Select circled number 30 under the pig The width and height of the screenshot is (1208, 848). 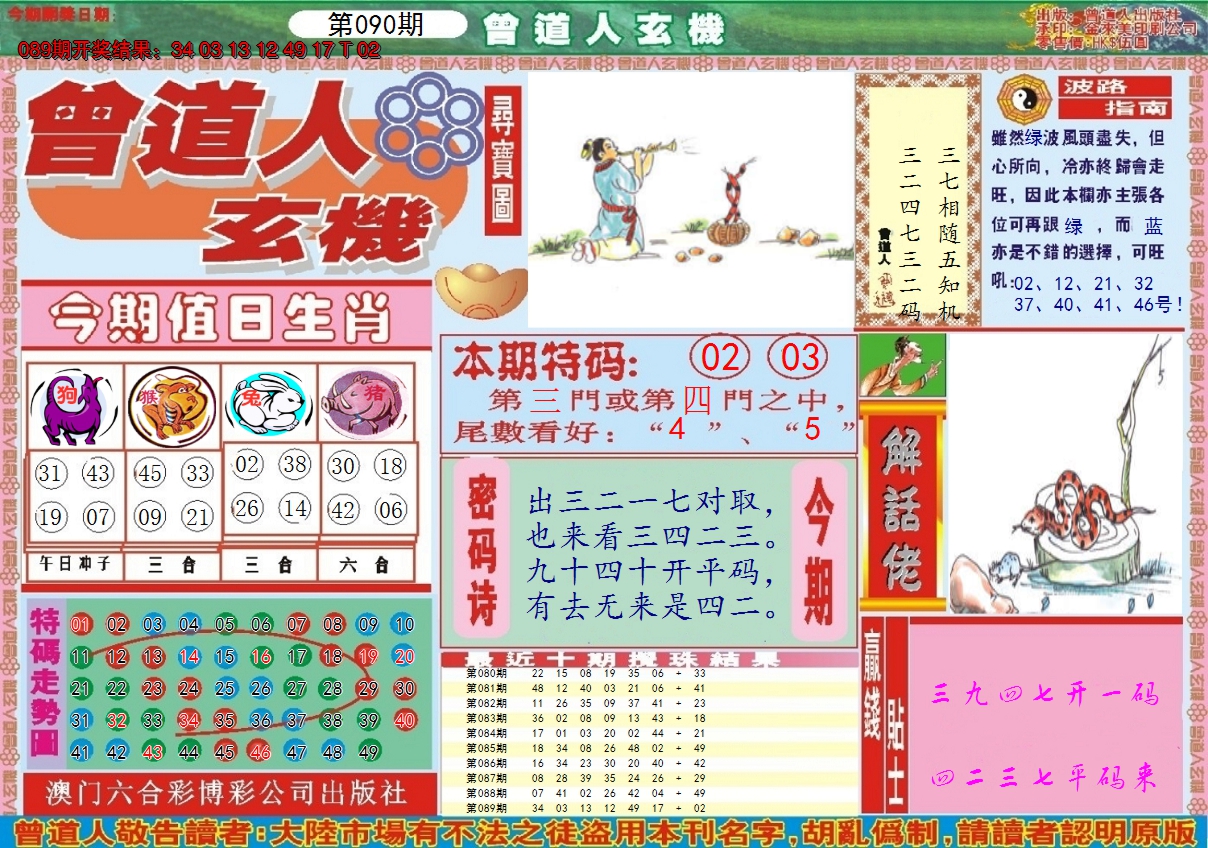pos(343,465)
